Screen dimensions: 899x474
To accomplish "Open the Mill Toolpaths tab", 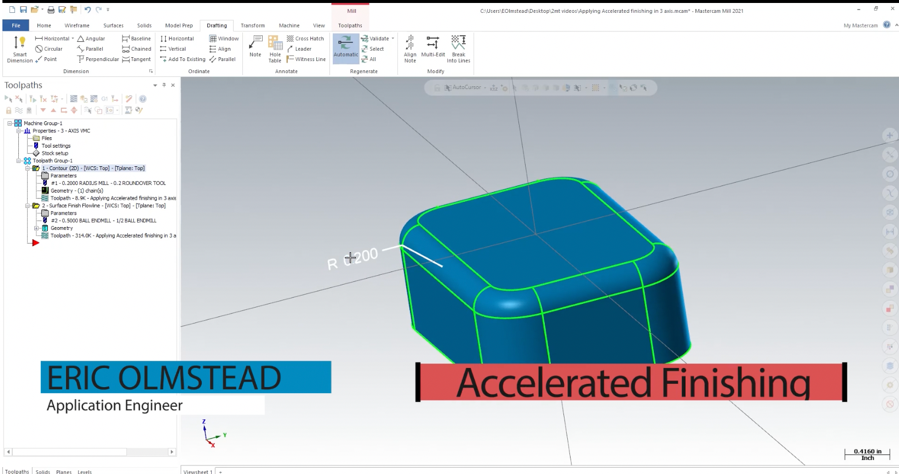I will pos(350,25).
